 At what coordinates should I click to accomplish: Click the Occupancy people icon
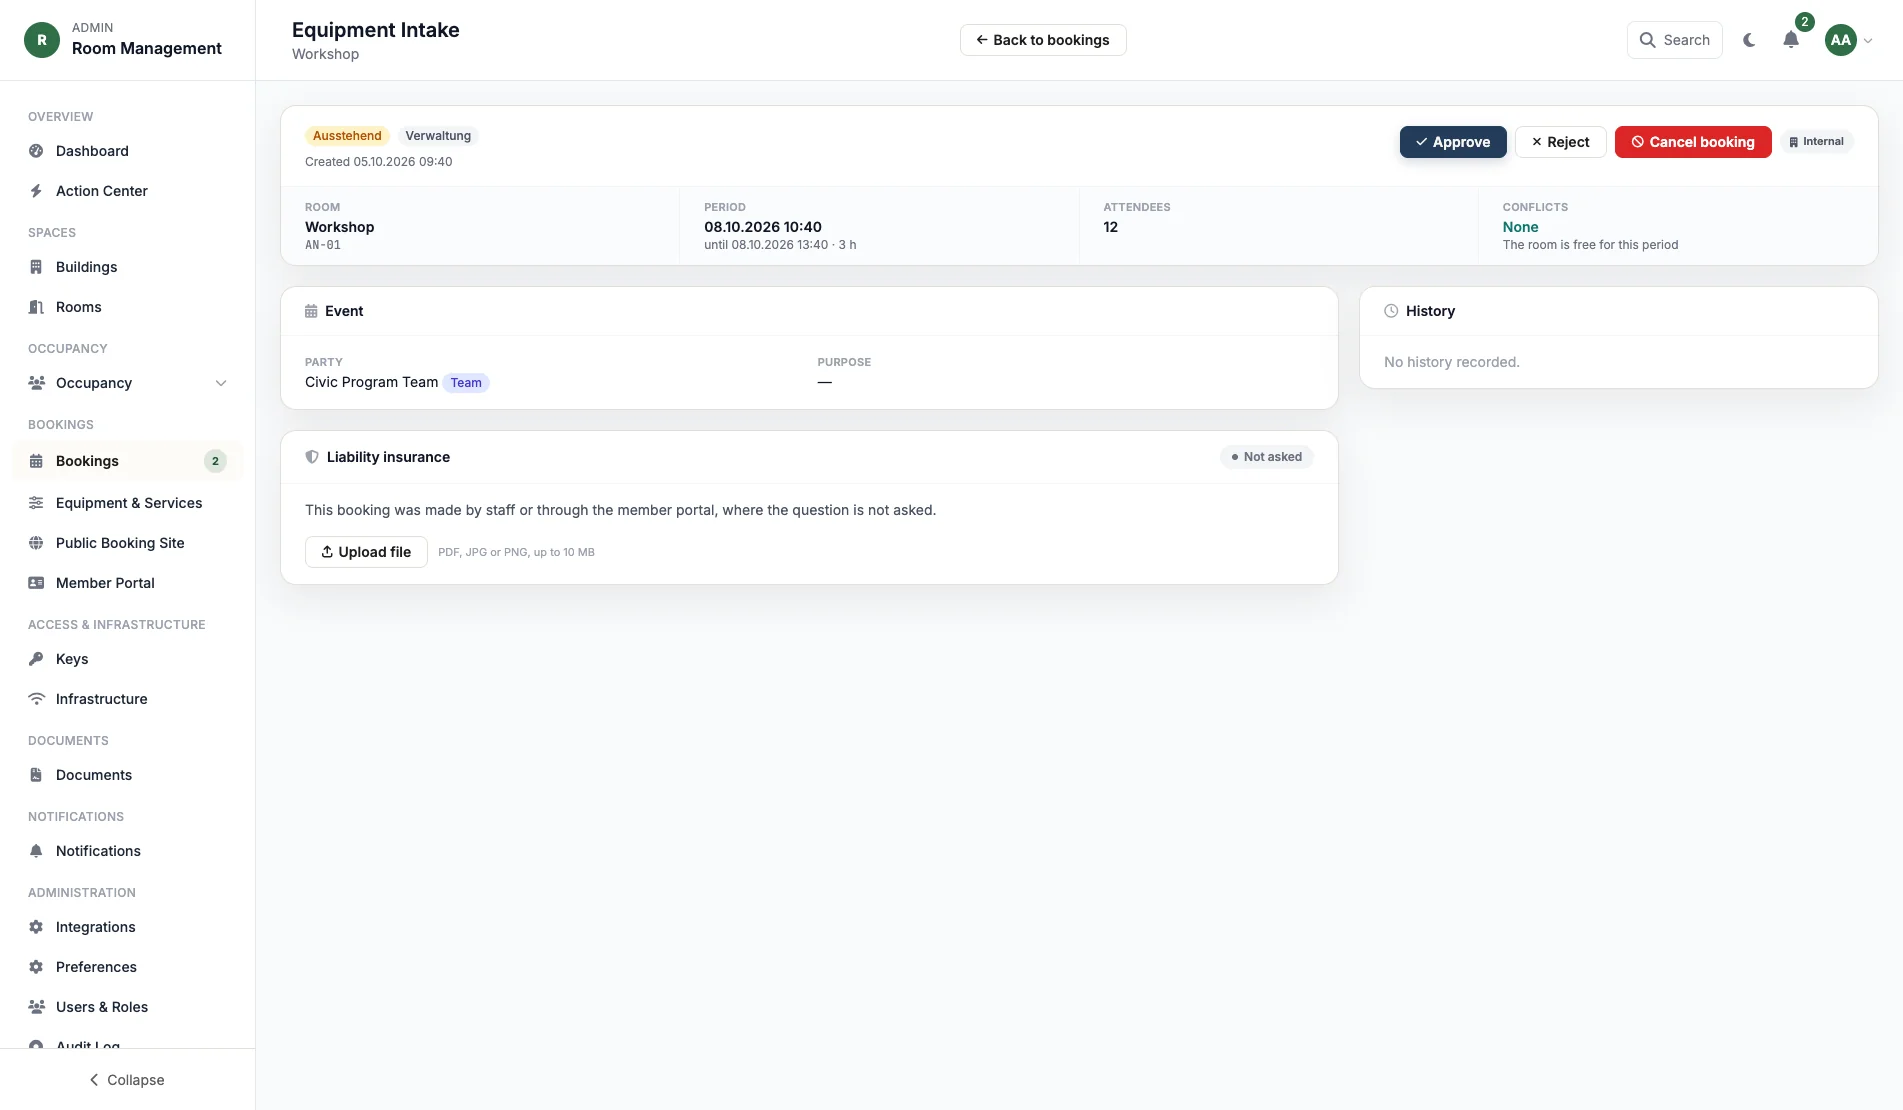click(36, 383)
